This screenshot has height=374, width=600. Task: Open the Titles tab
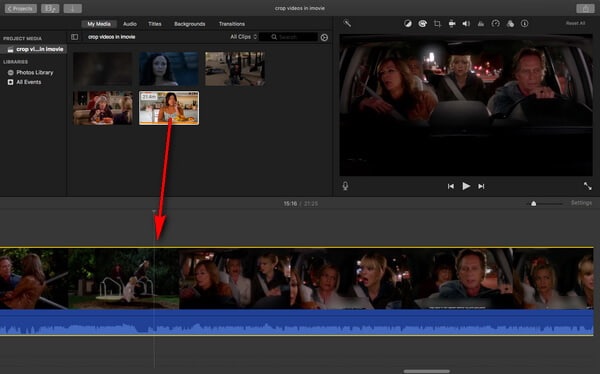[155, 24]
